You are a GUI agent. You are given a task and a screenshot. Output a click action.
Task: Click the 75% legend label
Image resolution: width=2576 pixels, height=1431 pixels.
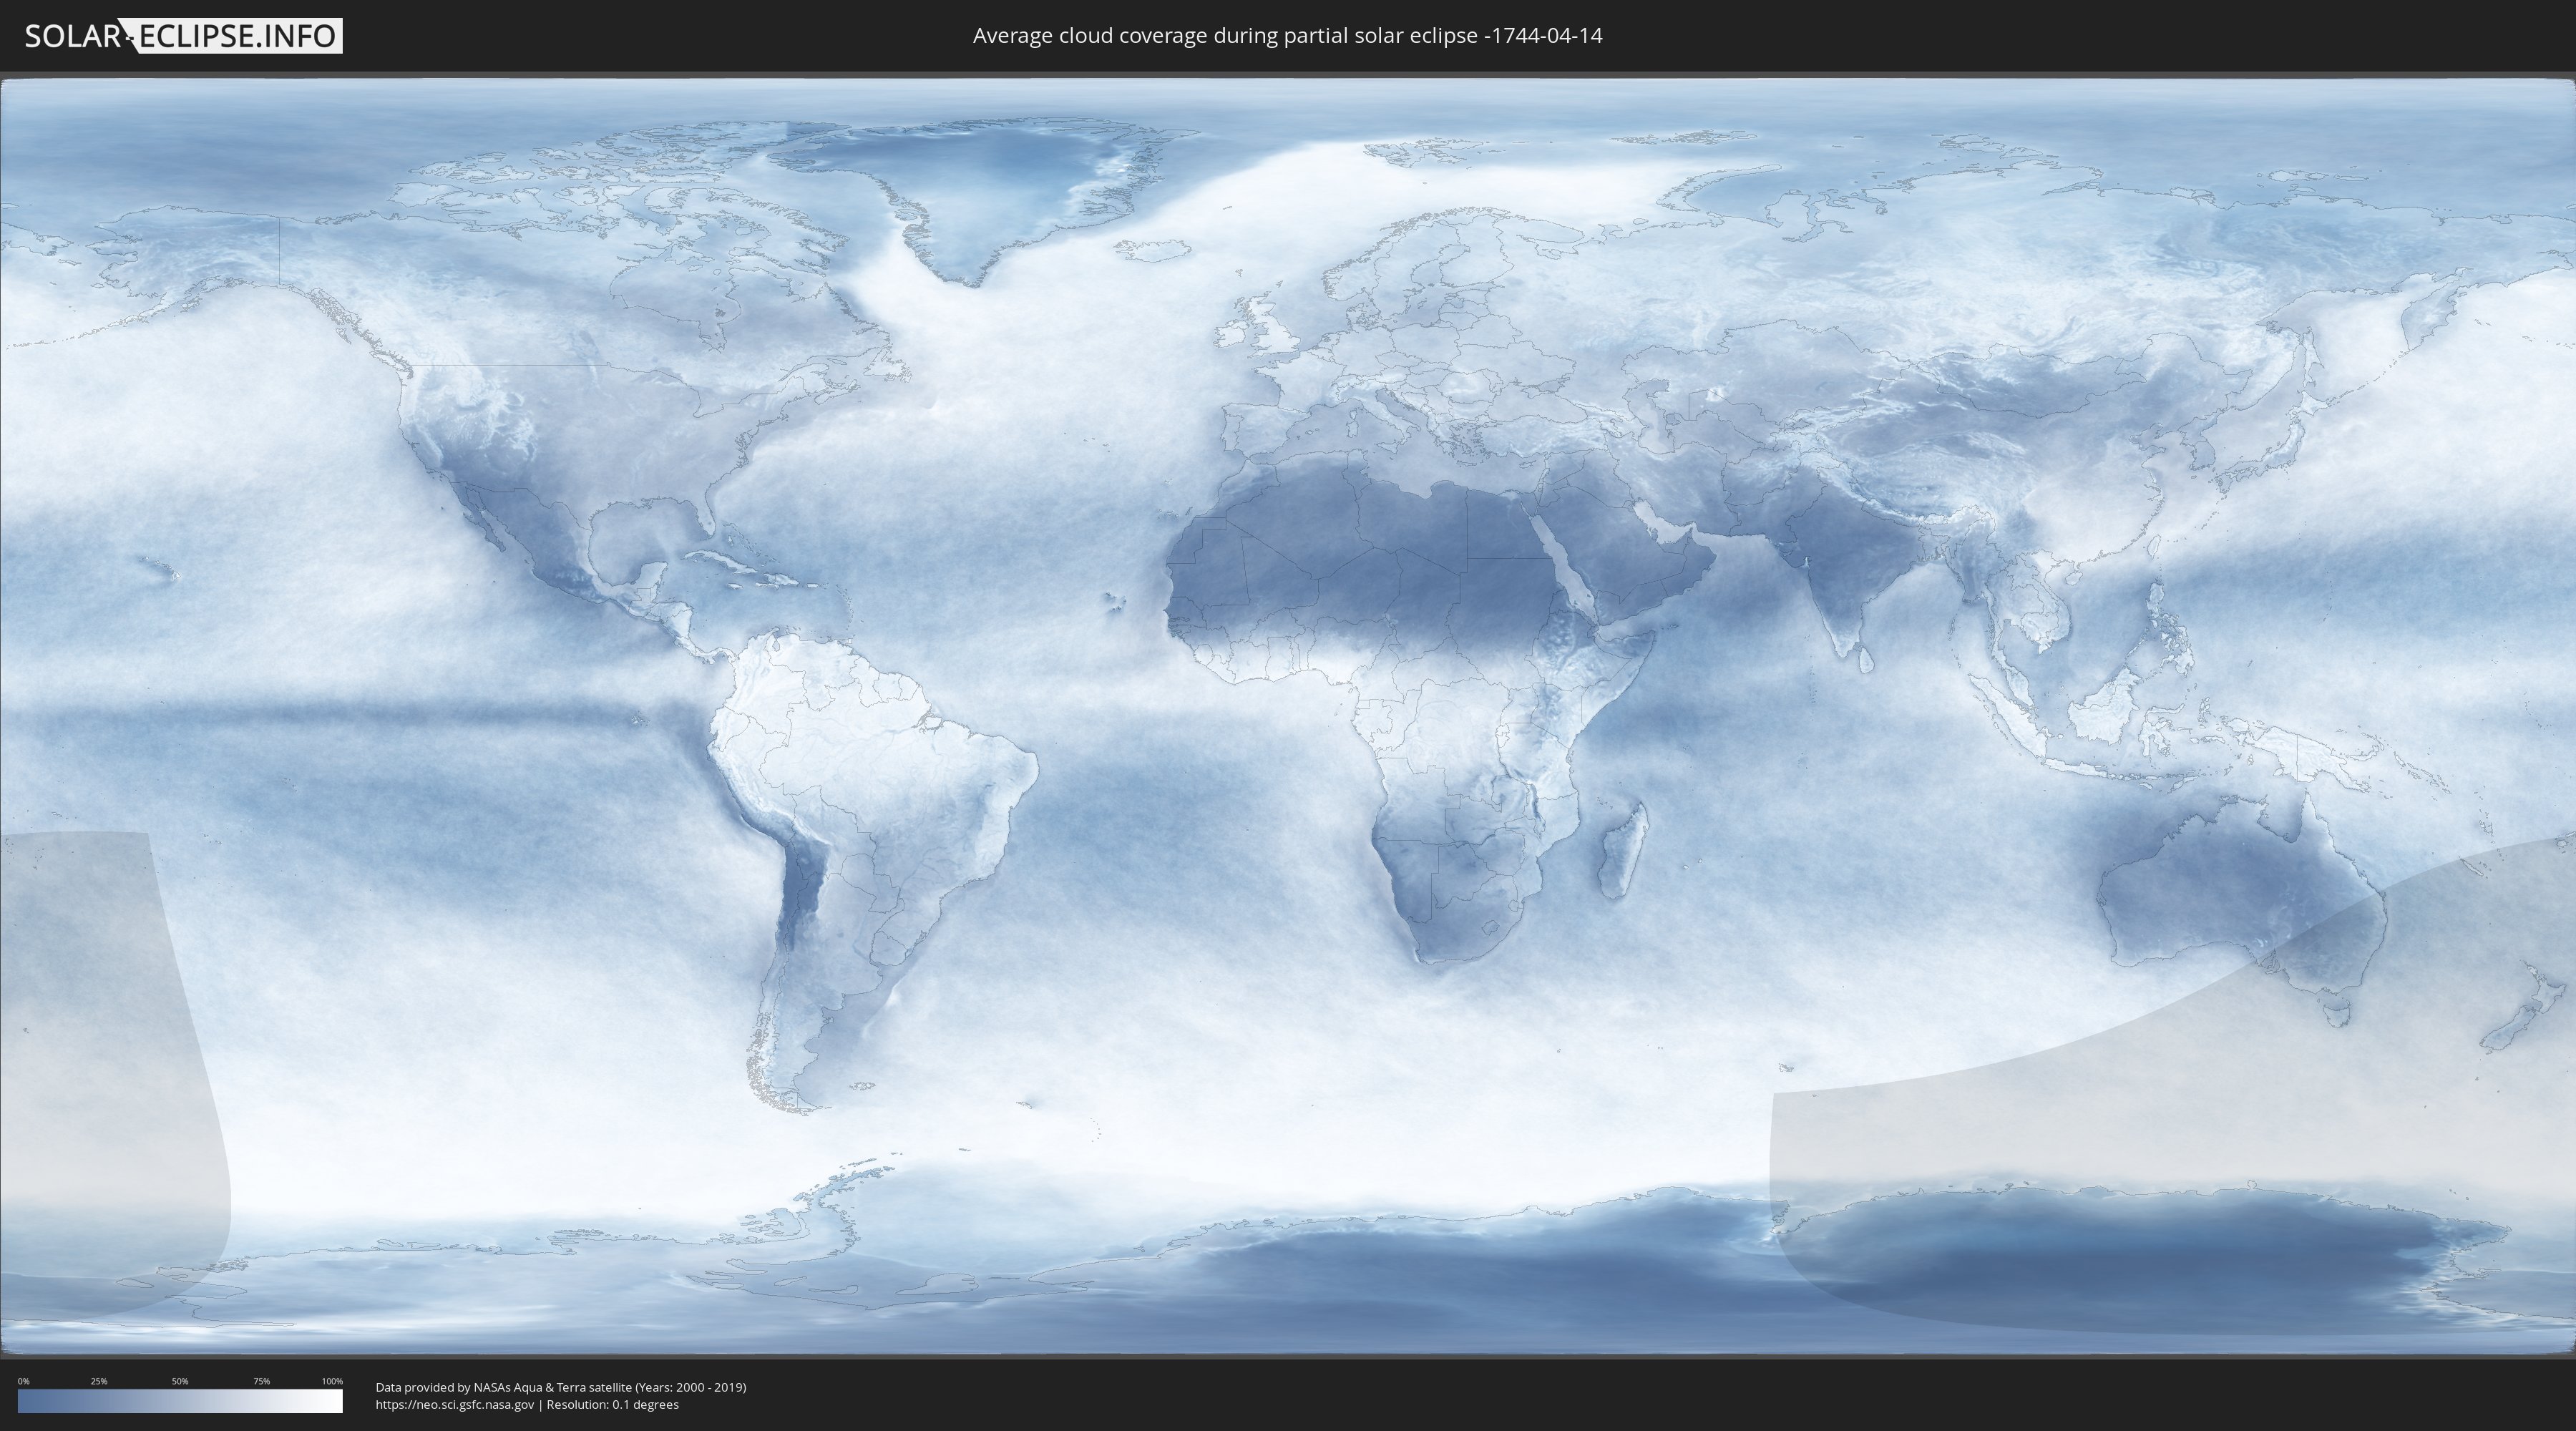[x=261, y=1381]
